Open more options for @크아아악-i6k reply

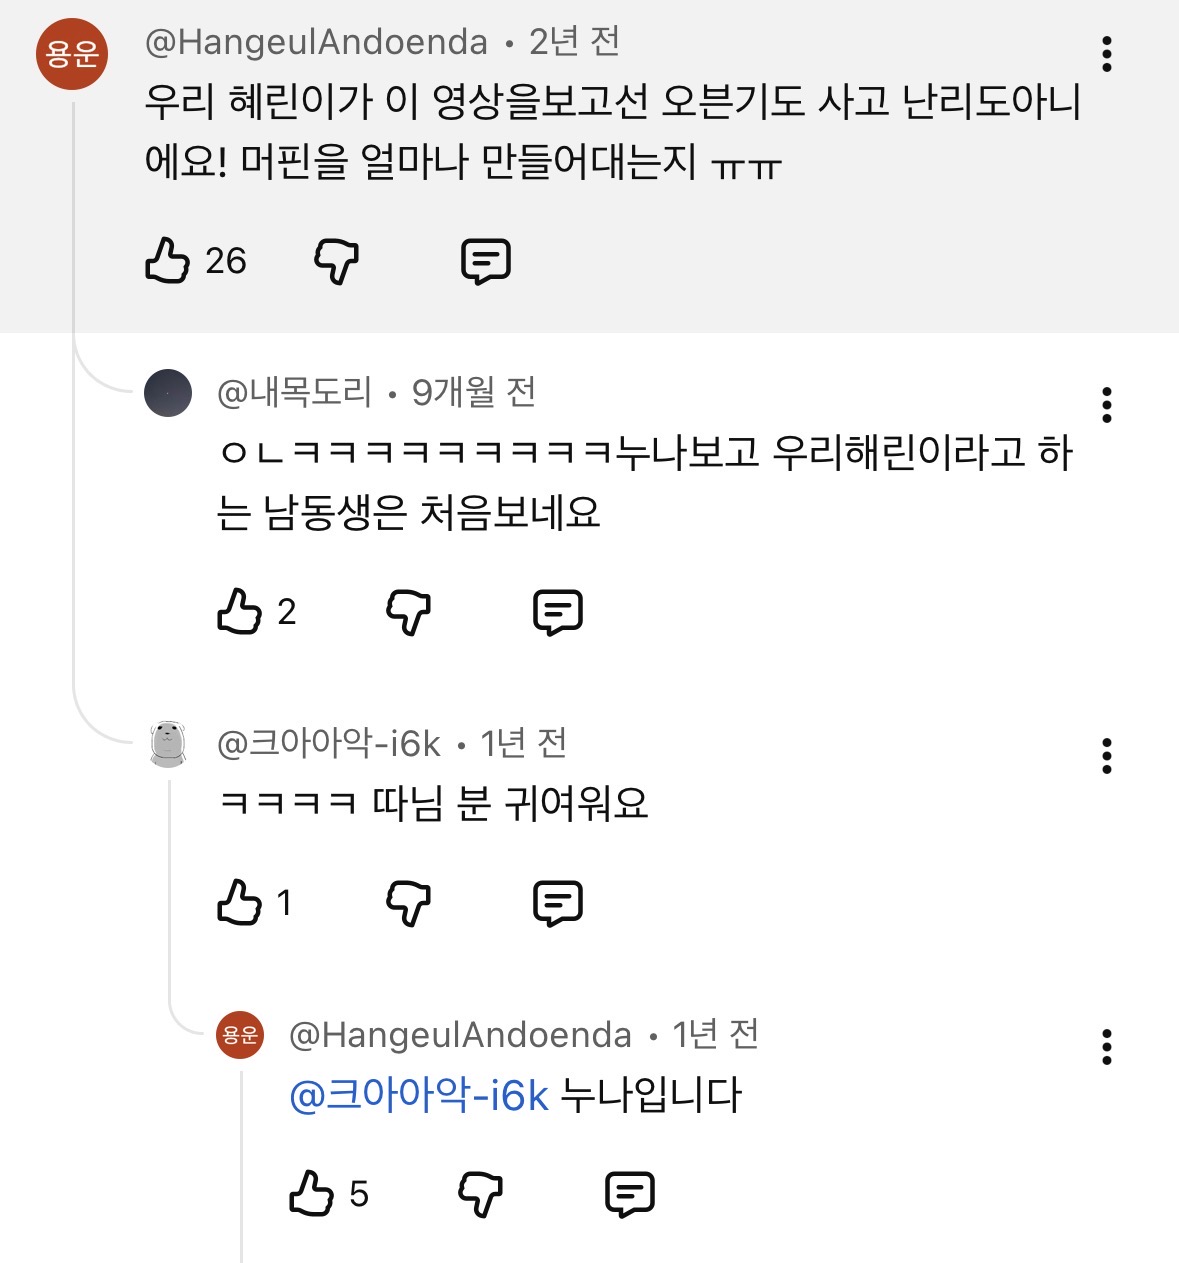pyautogui.click(x=1107, y=756)
